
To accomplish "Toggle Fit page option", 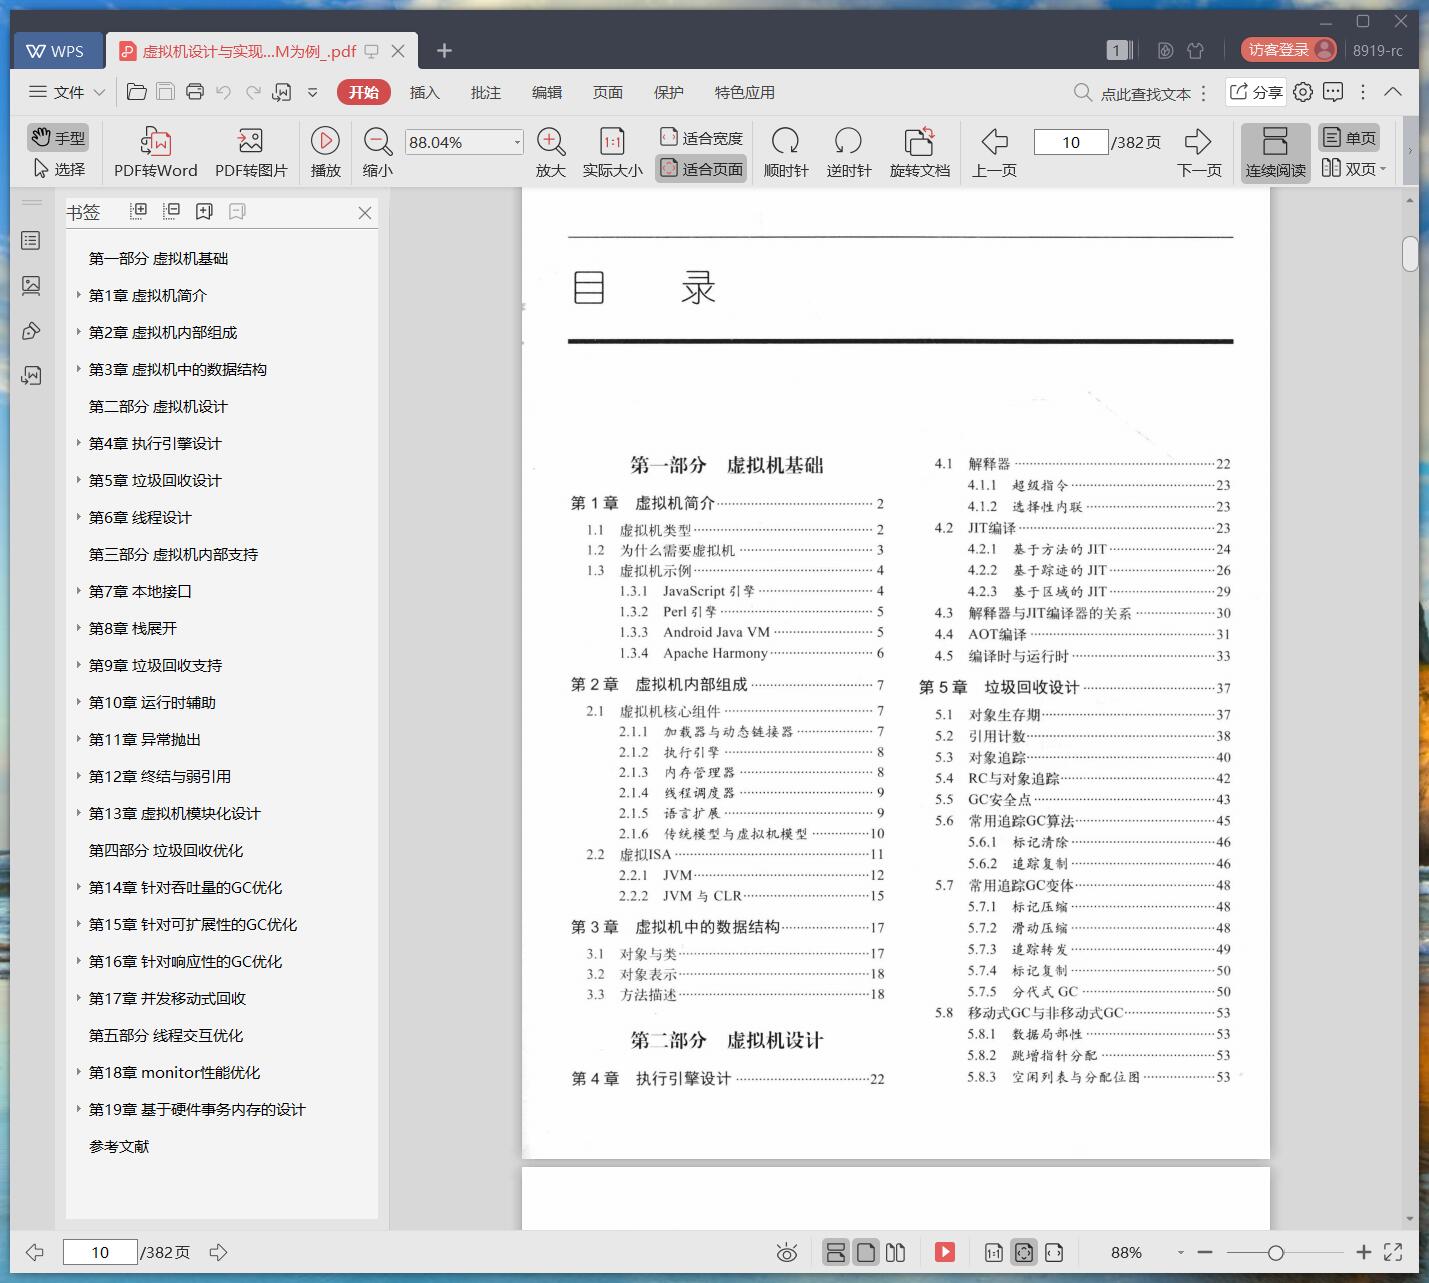I will [701, 169].
